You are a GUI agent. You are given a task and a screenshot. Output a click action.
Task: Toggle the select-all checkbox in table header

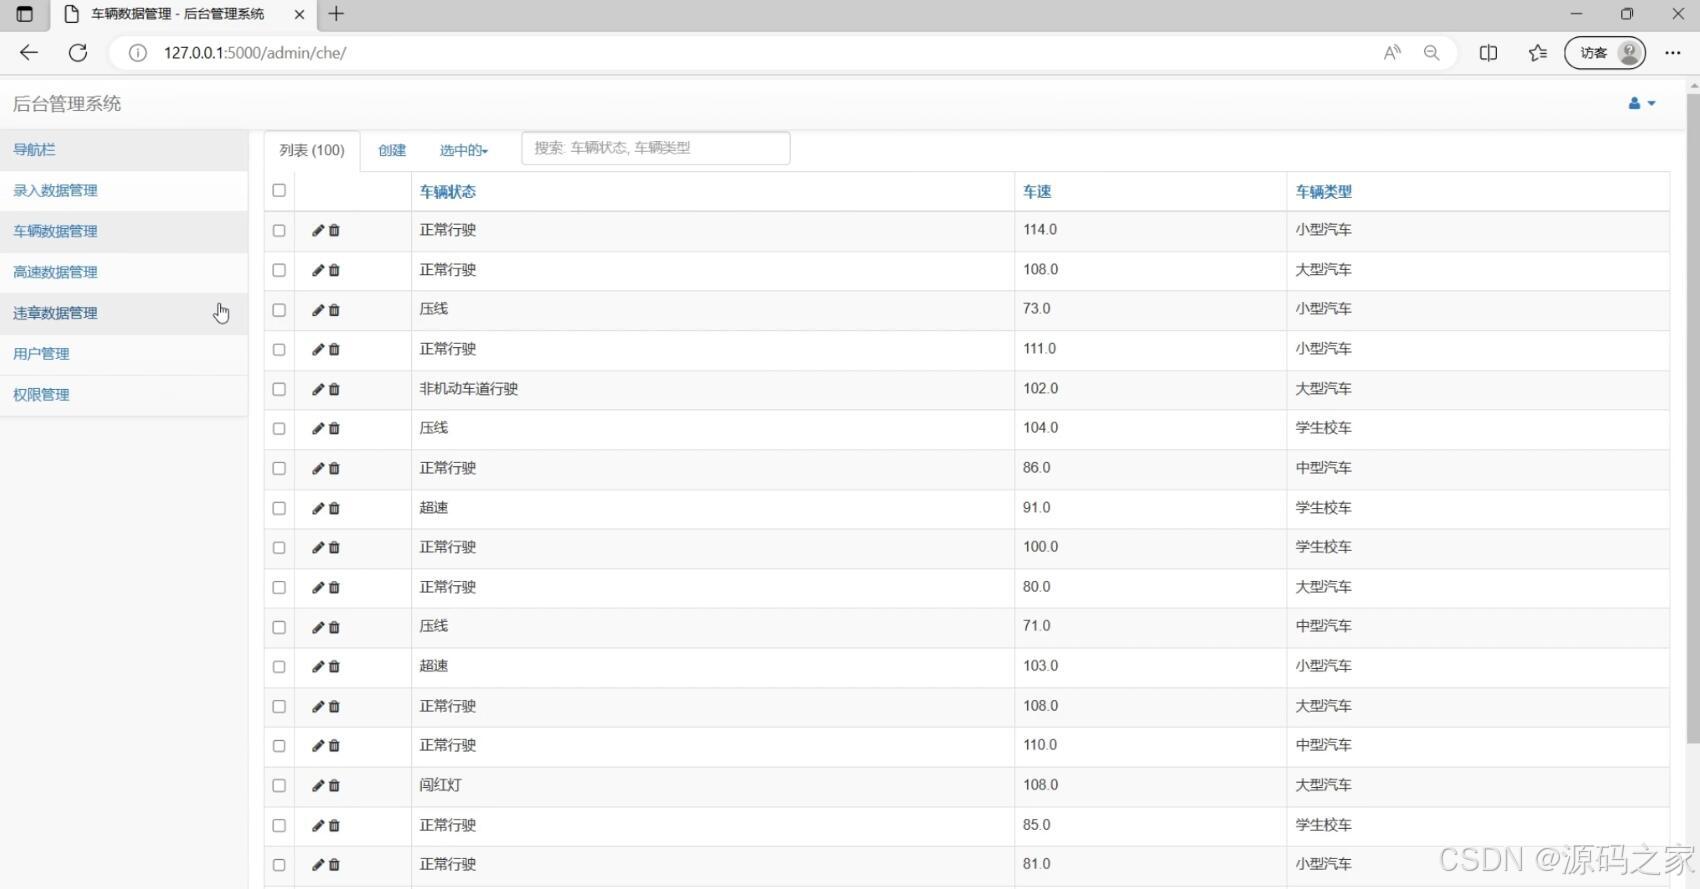pyautogui.click(x=279, y=190)
